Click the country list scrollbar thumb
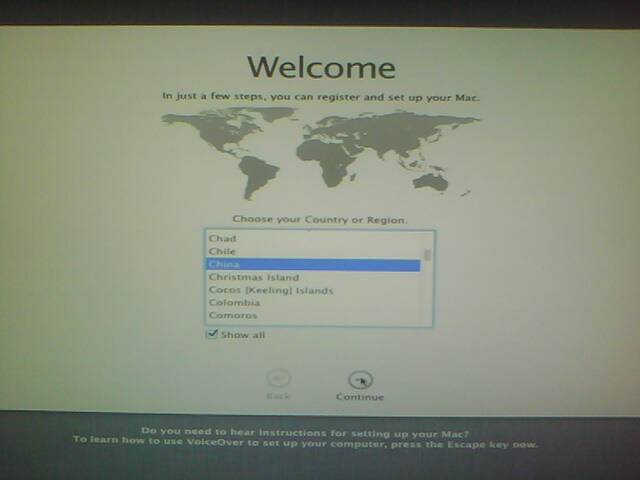640x480 pixels. [x=428, y=255]
